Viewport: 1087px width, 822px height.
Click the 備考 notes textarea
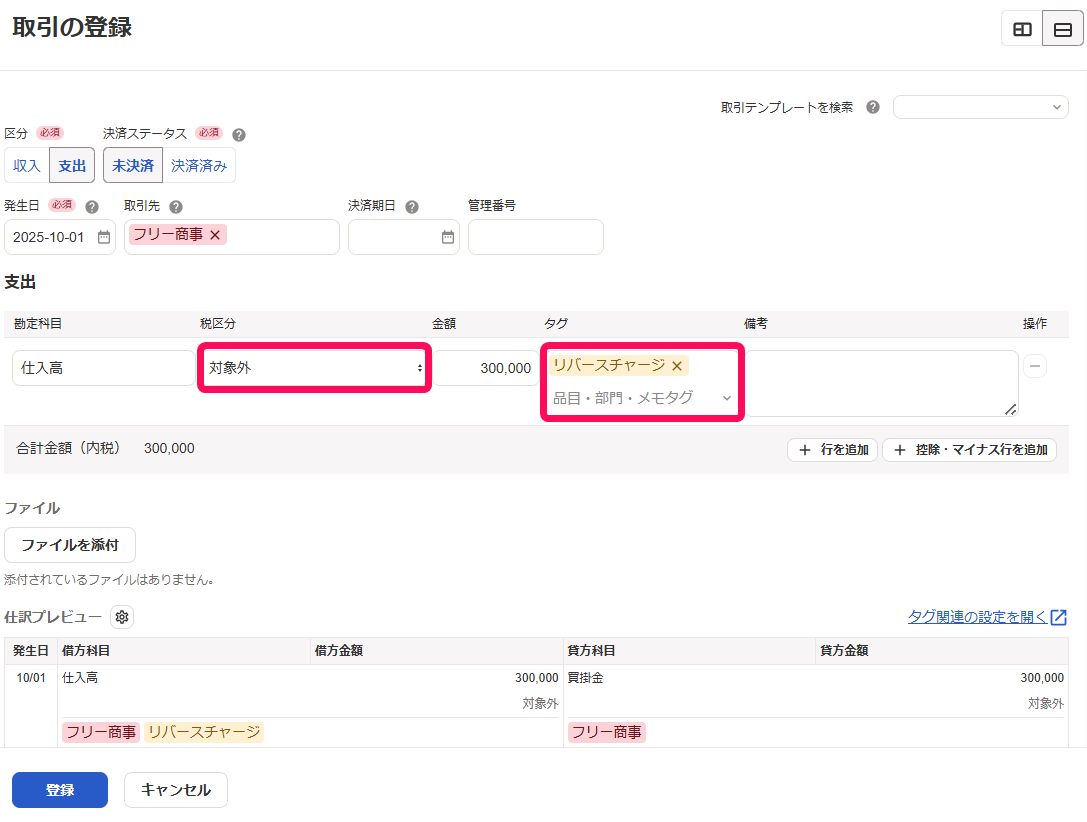coord(882,383)
